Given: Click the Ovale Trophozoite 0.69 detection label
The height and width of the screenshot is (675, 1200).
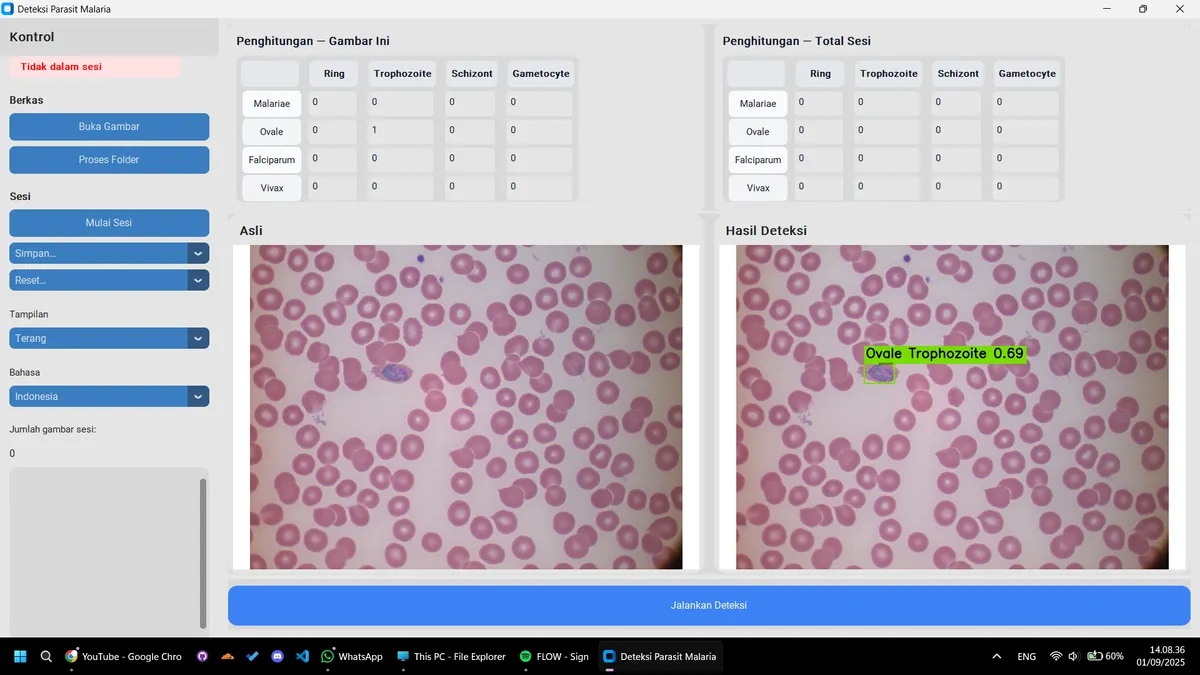Looking at the screenshot, I should coord(945,354).
